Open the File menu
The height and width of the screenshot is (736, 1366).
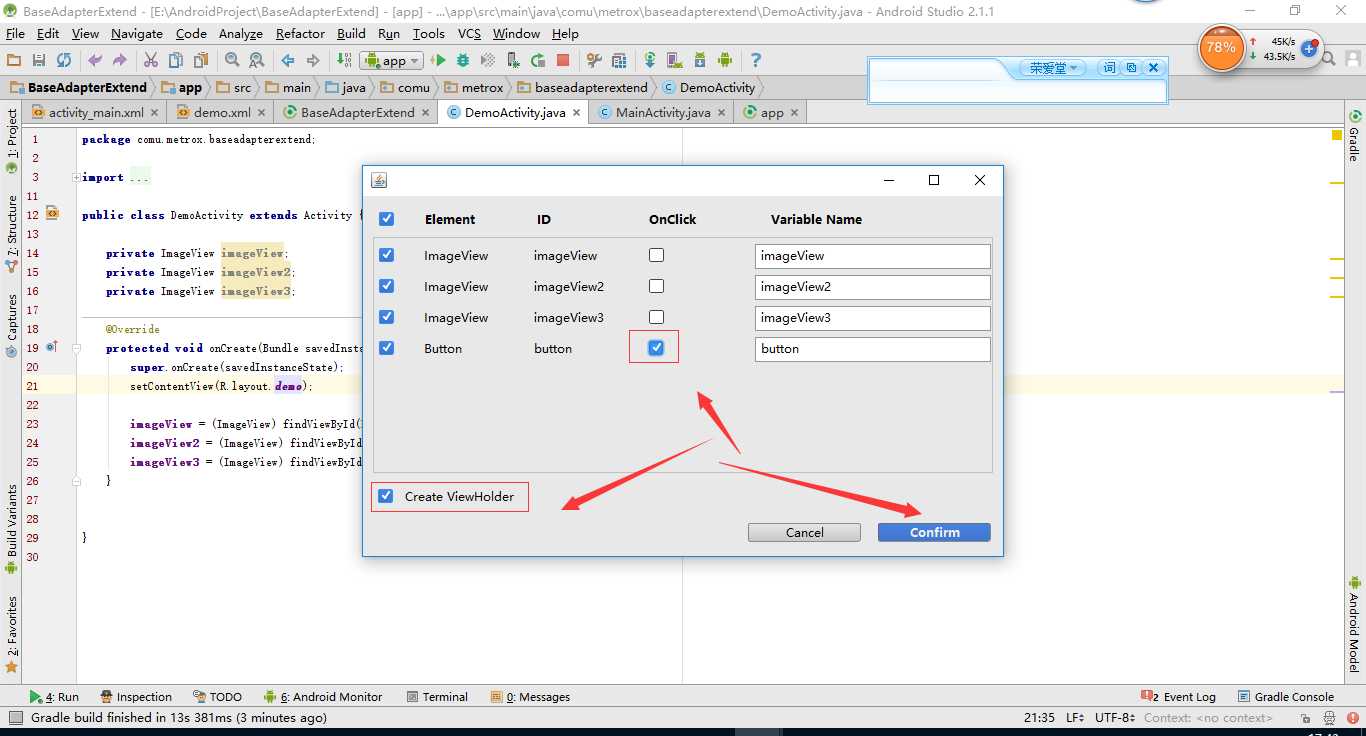pyautogui.click(x=15, y=33)
